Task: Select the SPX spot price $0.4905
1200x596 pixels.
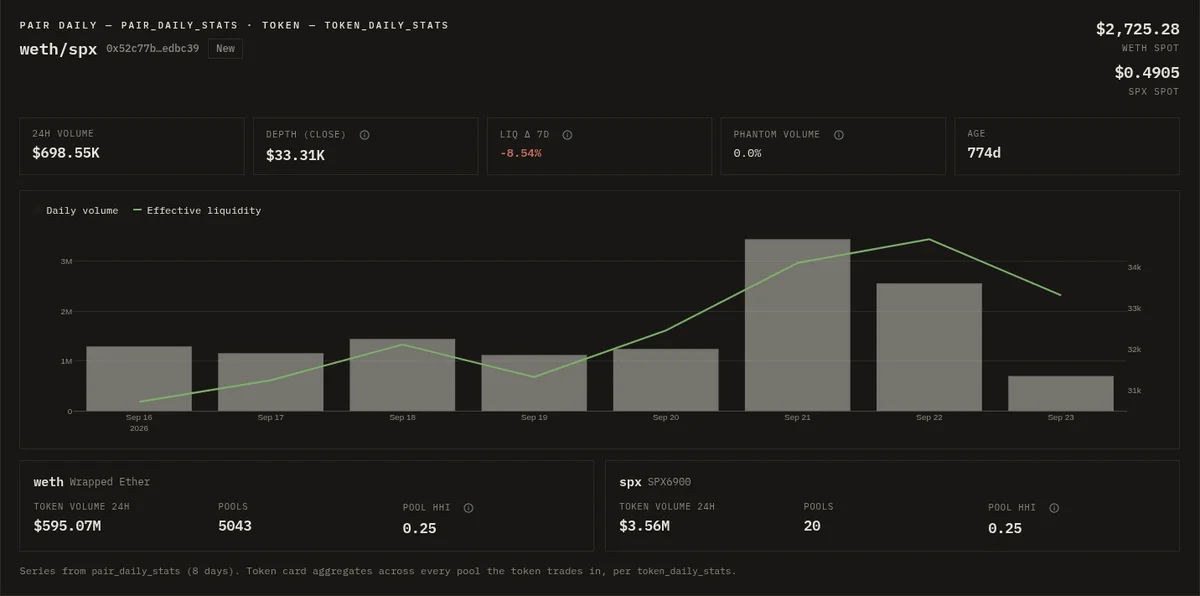Action: click(x=1147, y=72)
